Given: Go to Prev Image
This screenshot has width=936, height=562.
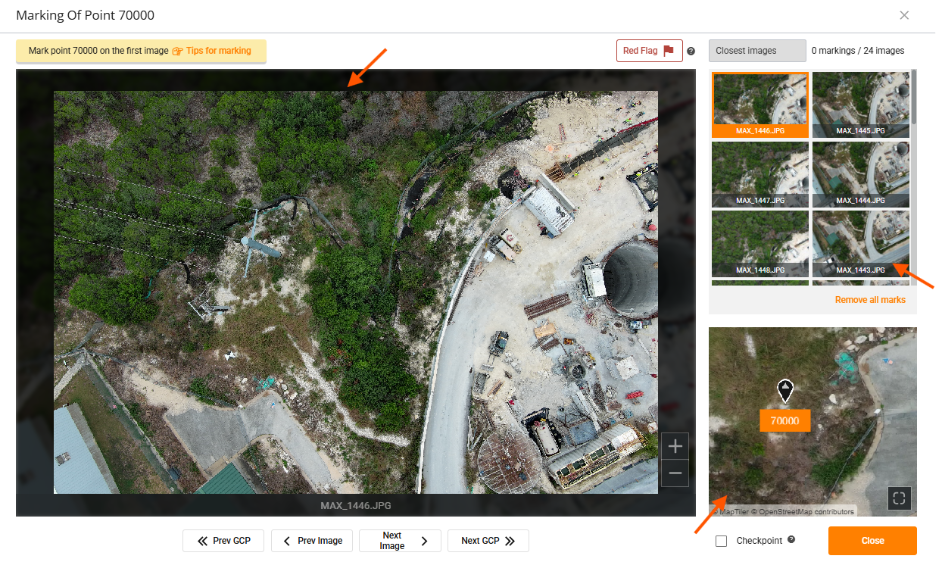Looking at the screenshot, I should tap(312, 541).
